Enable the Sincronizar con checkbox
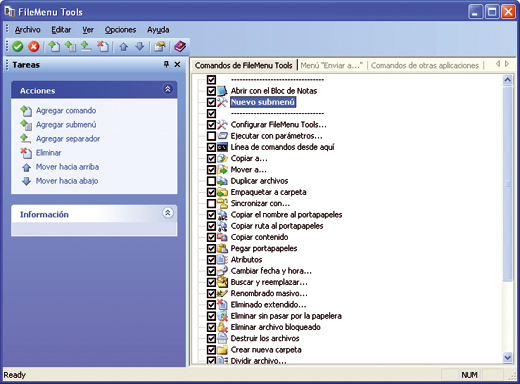520x384 pixels. pyautogui.click(x=211, y=203)
